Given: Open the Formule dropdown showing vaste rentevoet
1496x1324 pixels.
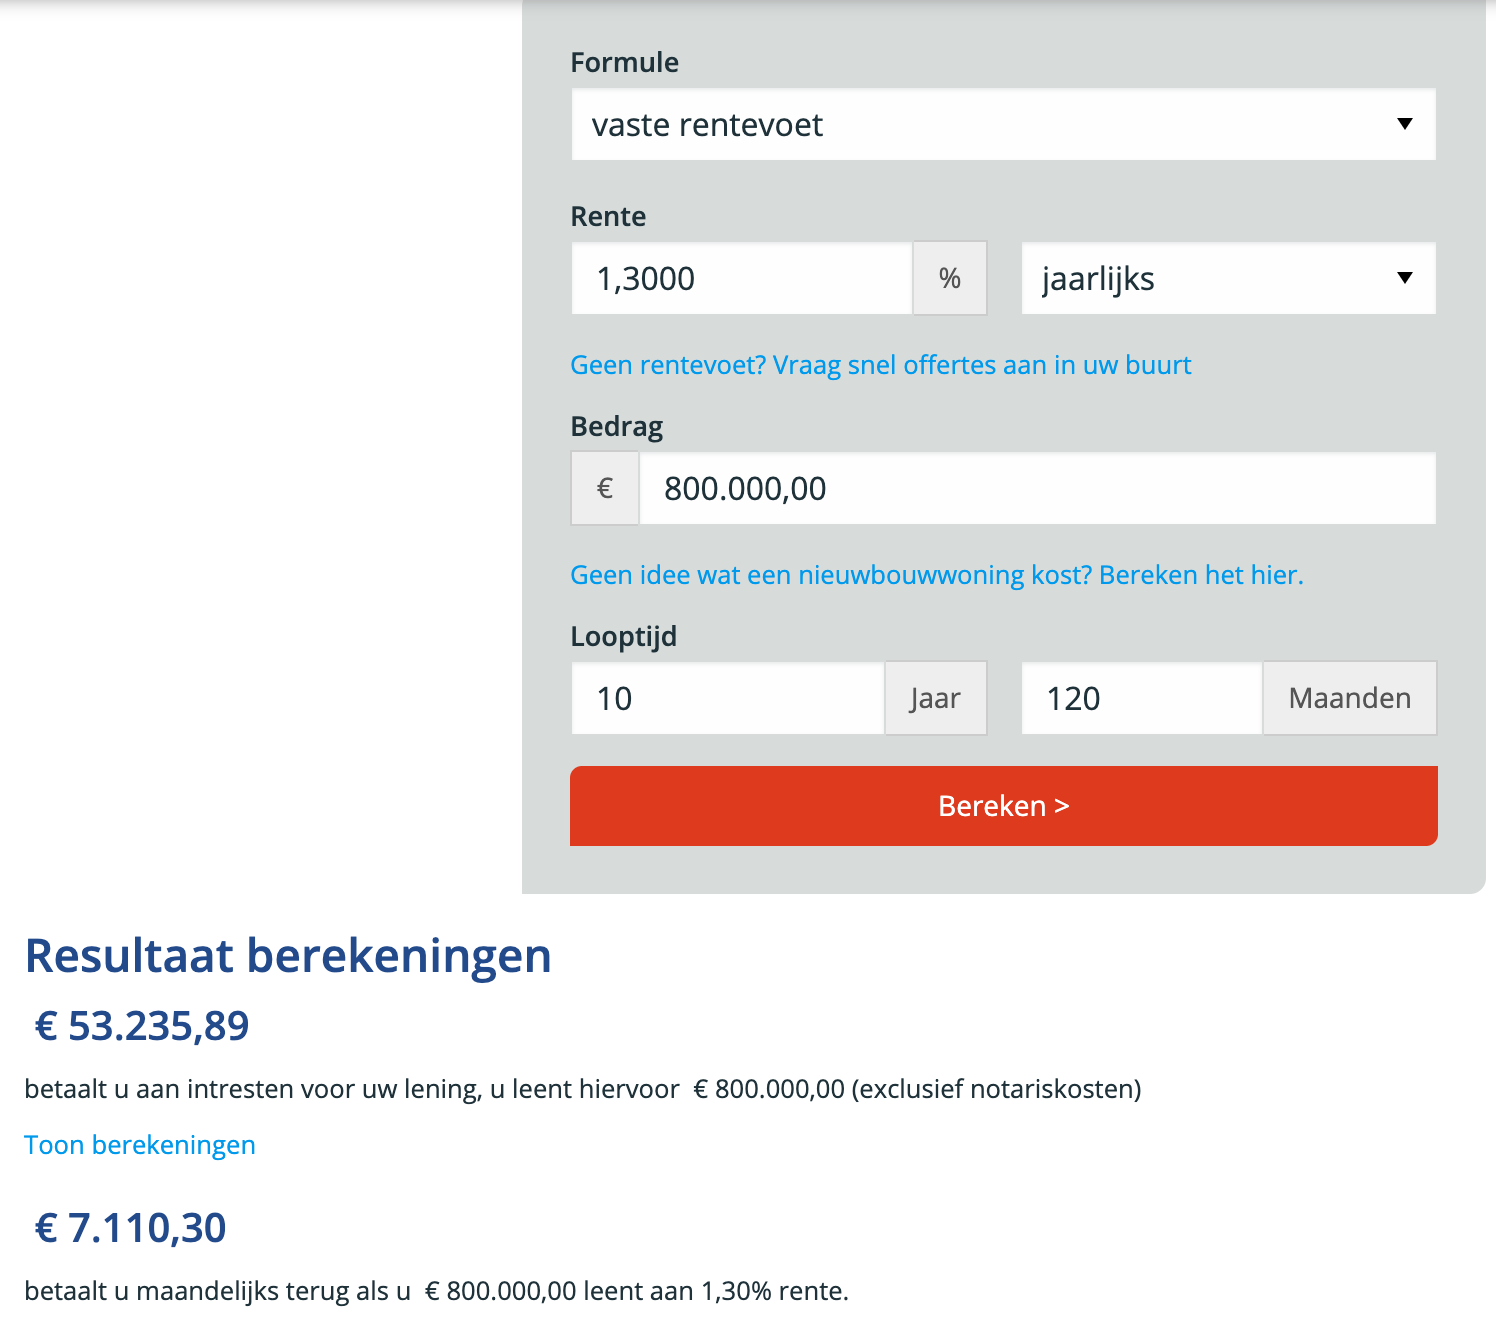Looking at the screenshot, I should (x=1003, y=124).
